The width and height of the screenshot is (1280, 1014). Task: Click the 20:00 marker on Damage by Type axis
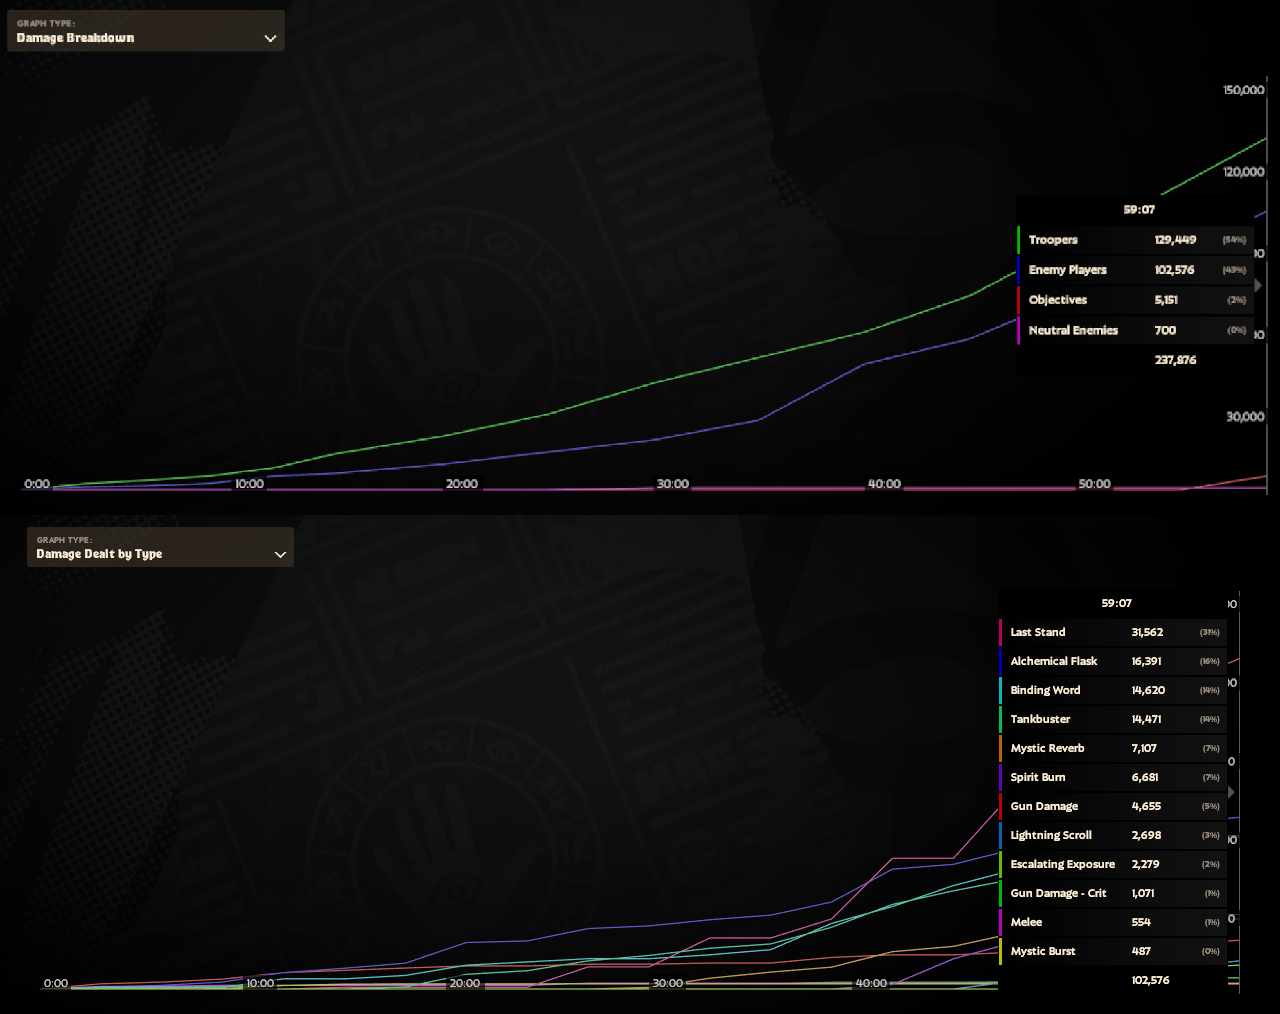coord(465,983)
